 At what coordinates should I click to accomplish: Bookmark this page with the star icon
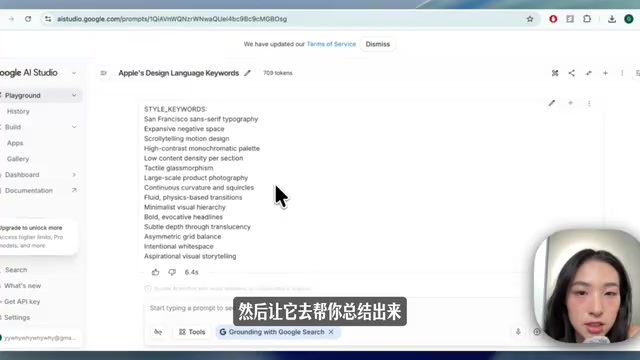pyautogui.click(x=530, y=19)
